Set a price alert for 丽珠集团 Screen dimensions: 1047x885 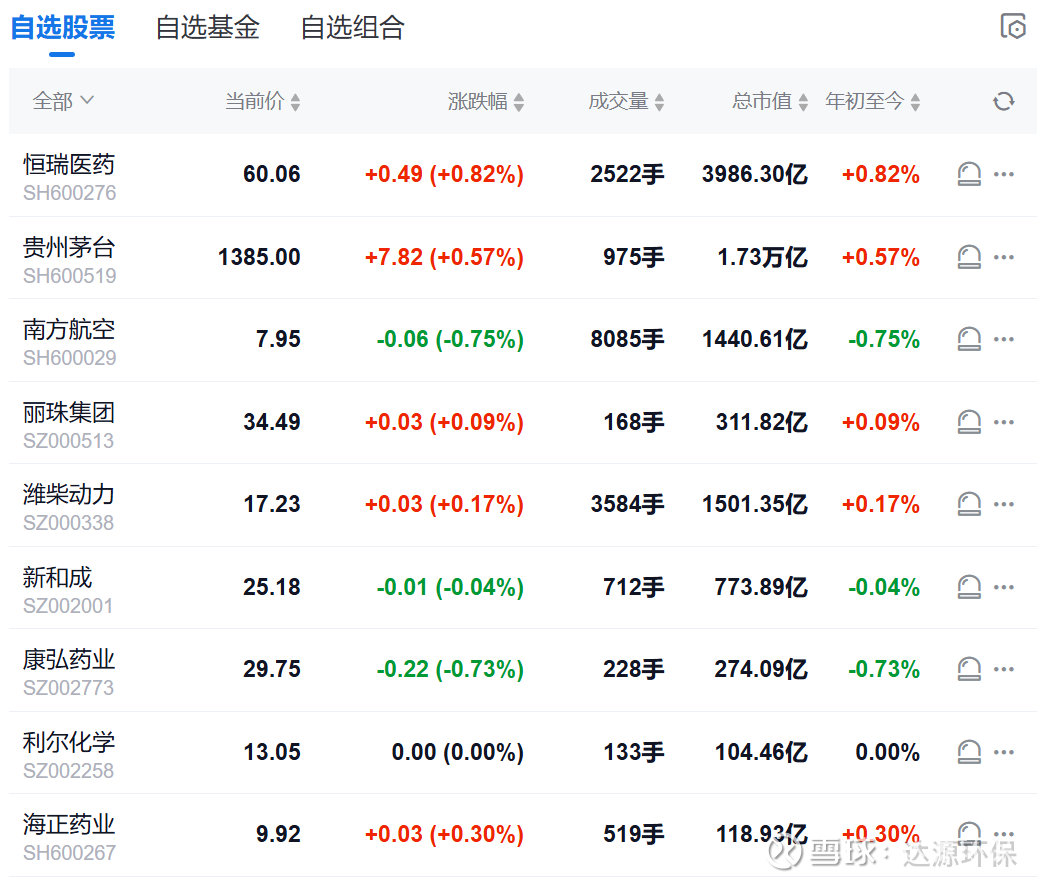click(969, 422)
